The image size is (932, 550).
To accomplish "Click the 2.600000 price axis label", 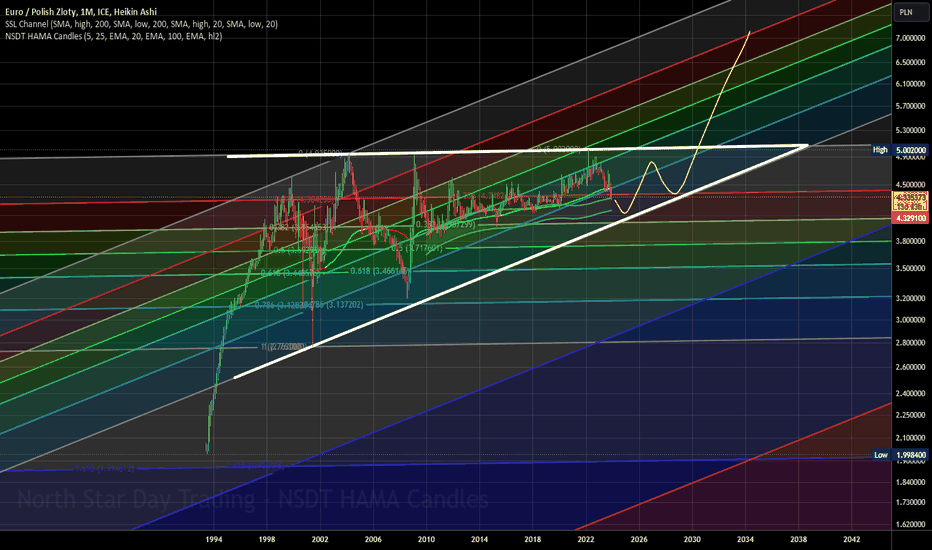I will click(911, 367).
